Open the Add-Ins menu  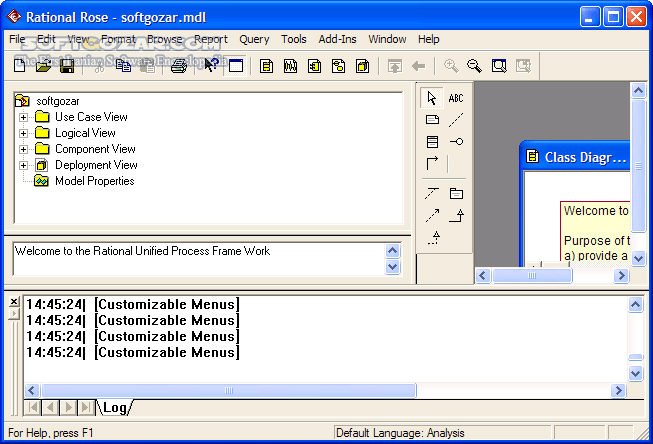pyautogui.click(x=337, y=39)
